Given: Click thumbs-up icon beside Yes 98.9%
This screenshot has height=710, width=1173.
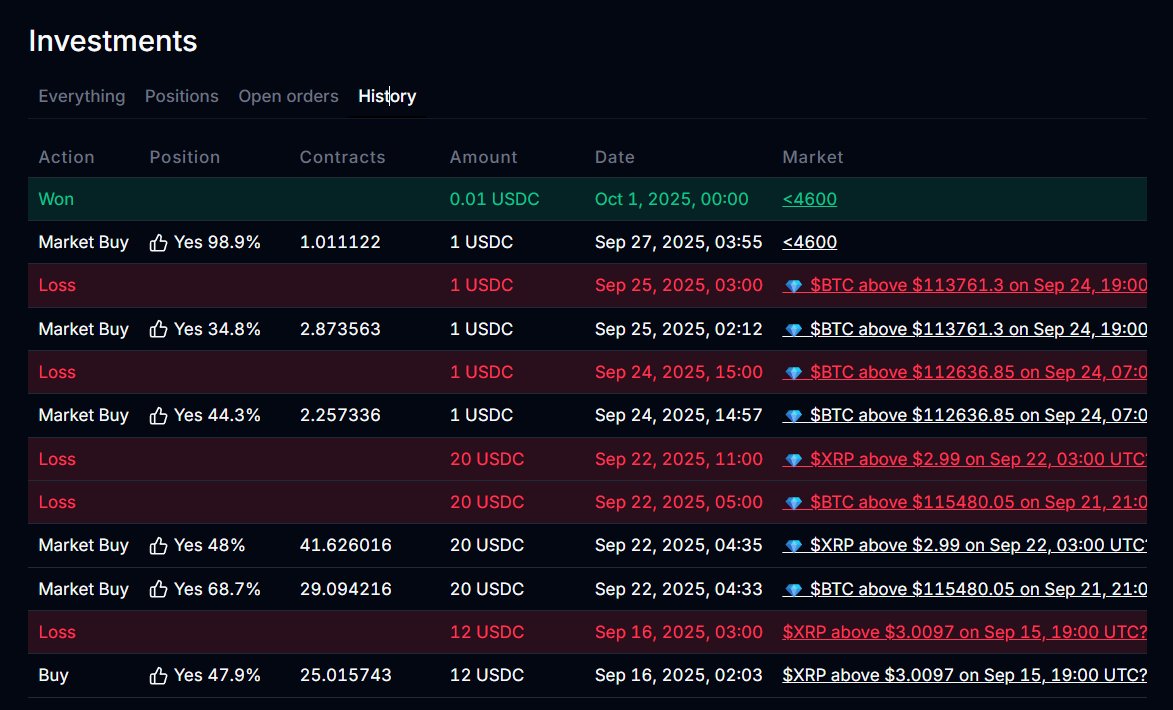Looking at the screenshot, I should (x=158, y=242).
